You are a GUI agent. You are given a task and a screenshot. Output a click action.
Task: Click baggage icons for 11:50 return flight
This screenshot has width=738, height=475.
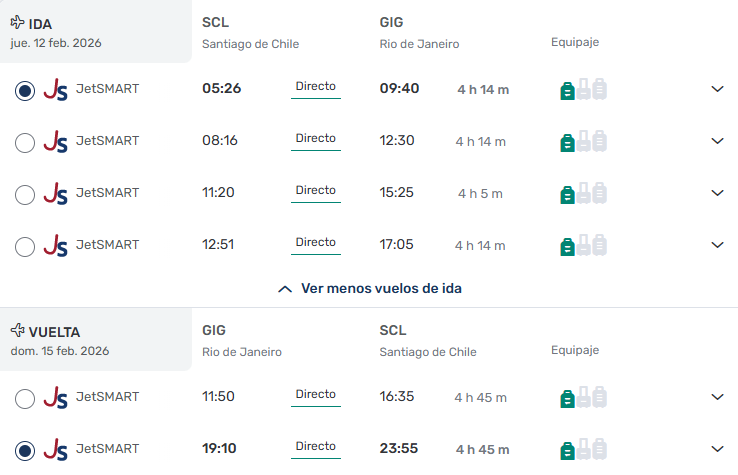click(x=583, y=397)
